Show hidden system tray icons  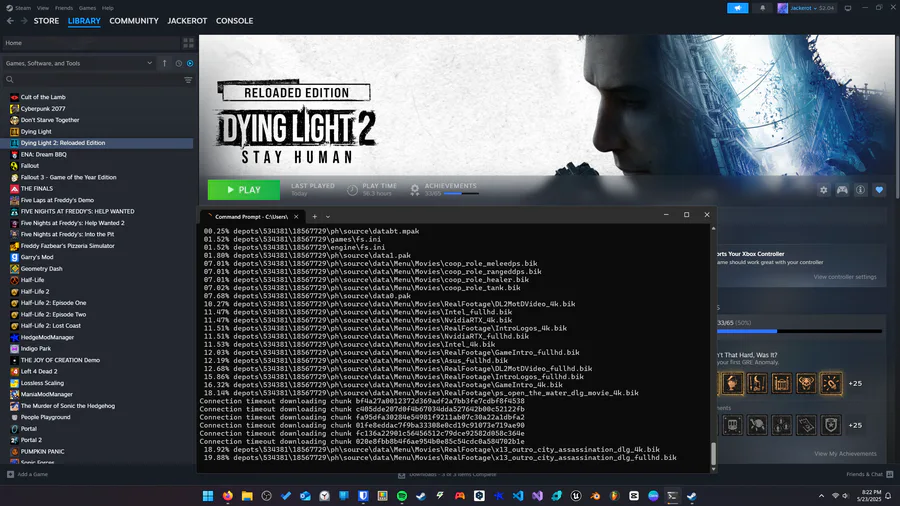(821, 496)
